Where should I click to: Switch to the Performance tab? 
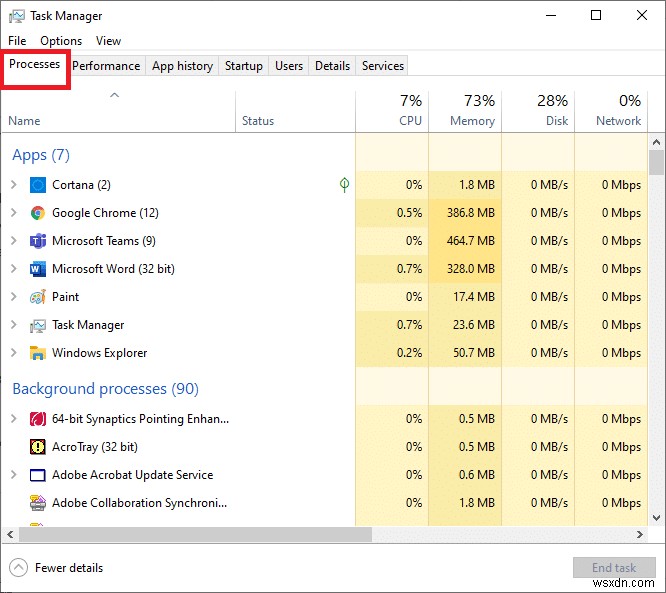click(x=106, y=66)
